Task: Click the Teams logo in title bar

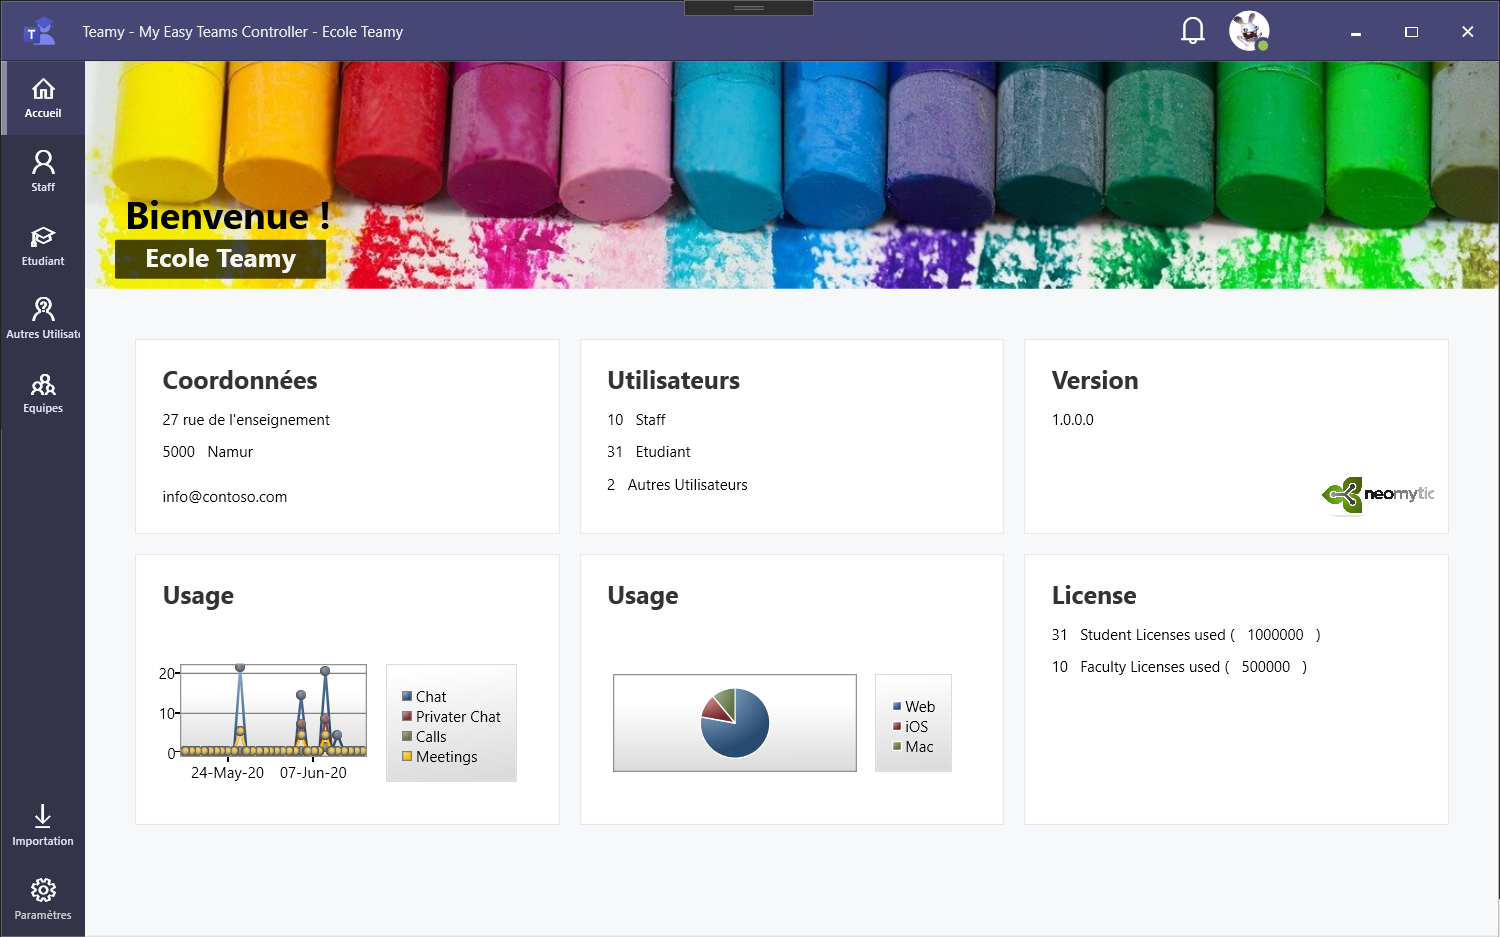Action: pyautogui.click(x=40, y=32)
